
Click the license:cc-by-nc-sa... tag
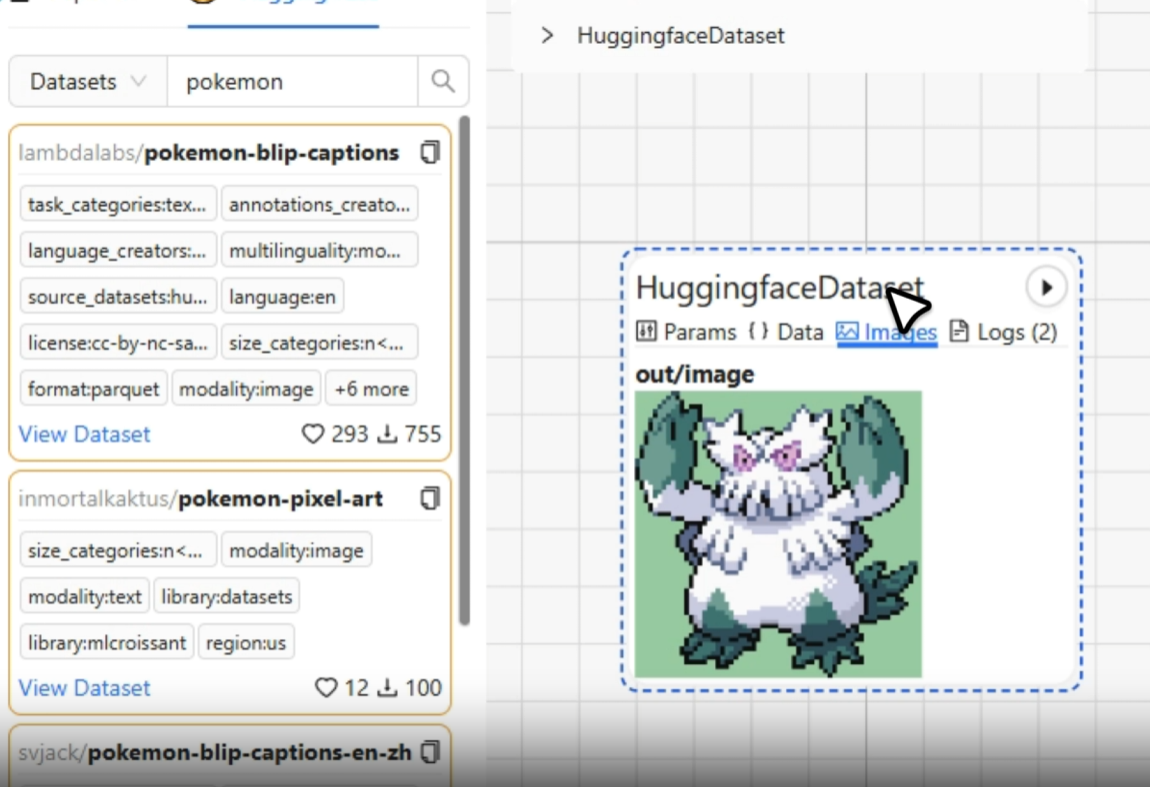[x=118, y=343]
